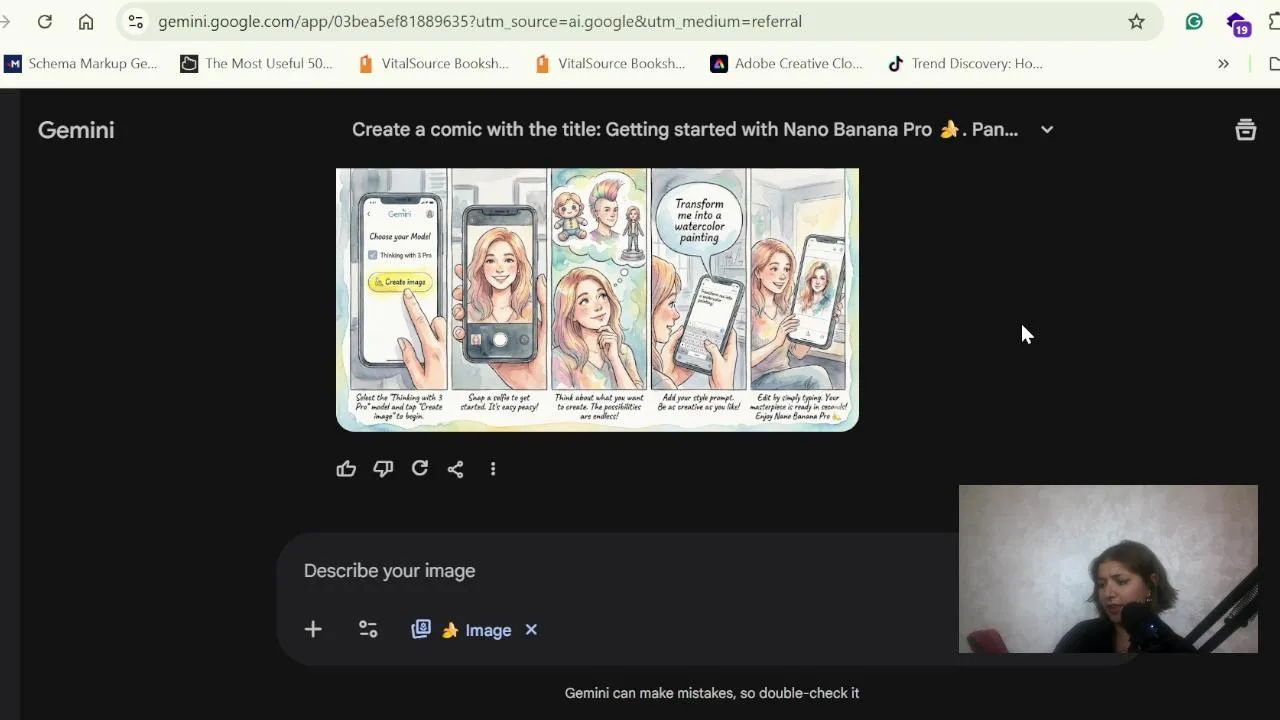The width and height of the screenshot is (1280, 720).
Task: Click the Gemini logo text
Action: coord(76,130)
